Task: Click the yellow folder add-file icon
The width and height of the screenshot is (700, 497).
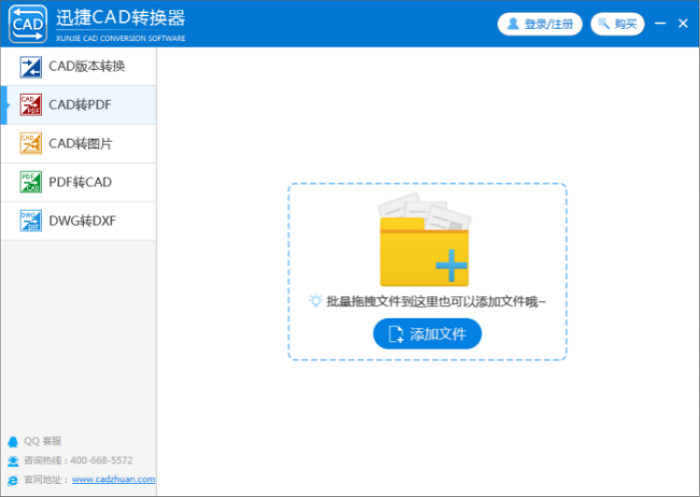Action: [424, 239]
